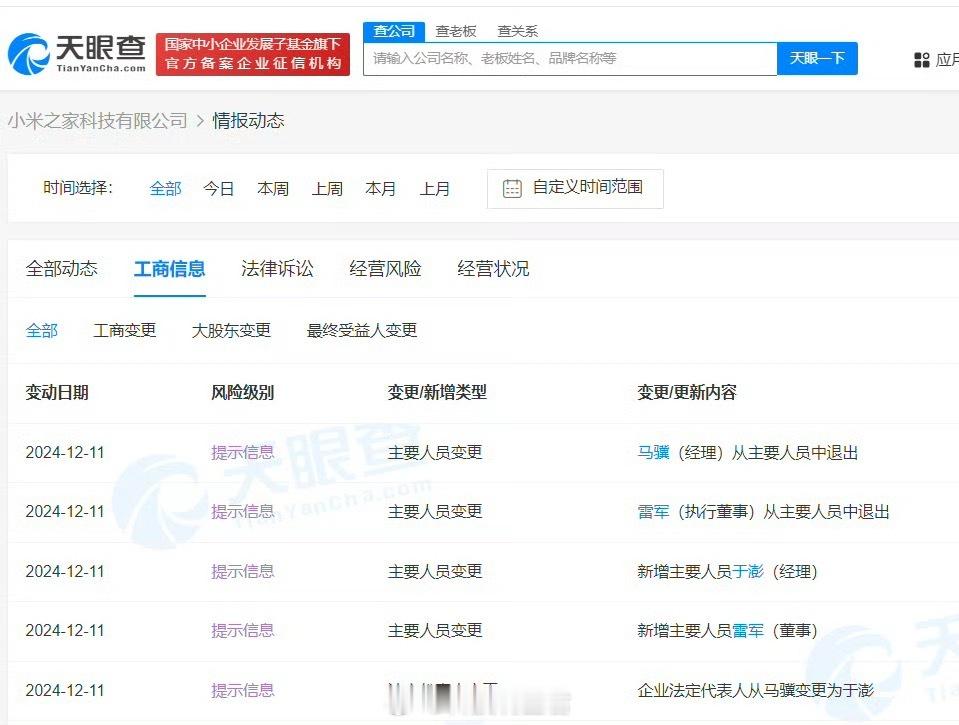Screen dimensions: 959x725
Task: Switch to 工商信息 tab
Action: click(x=169, y=269)
